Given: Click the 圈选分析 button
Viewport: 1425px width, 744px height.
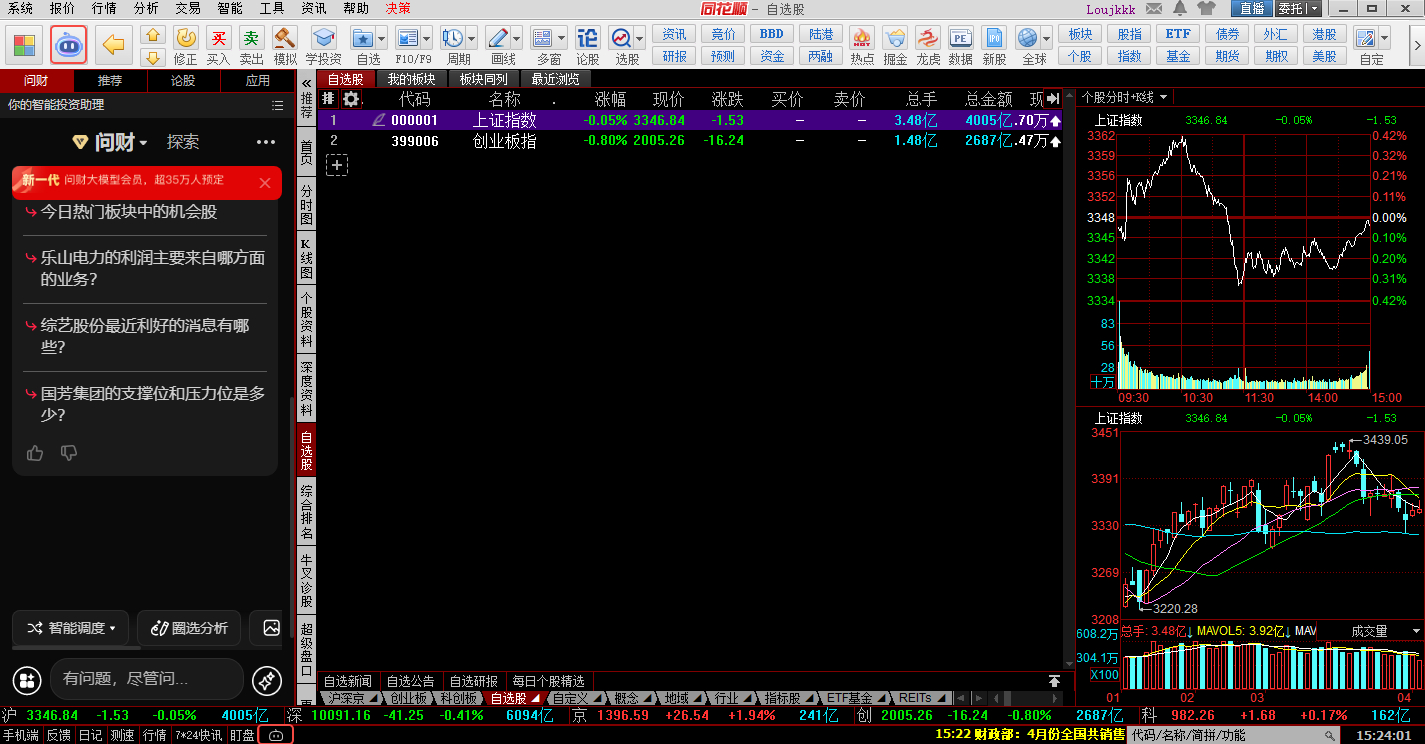Looking at the screenshot, I should tap(189, 628).
